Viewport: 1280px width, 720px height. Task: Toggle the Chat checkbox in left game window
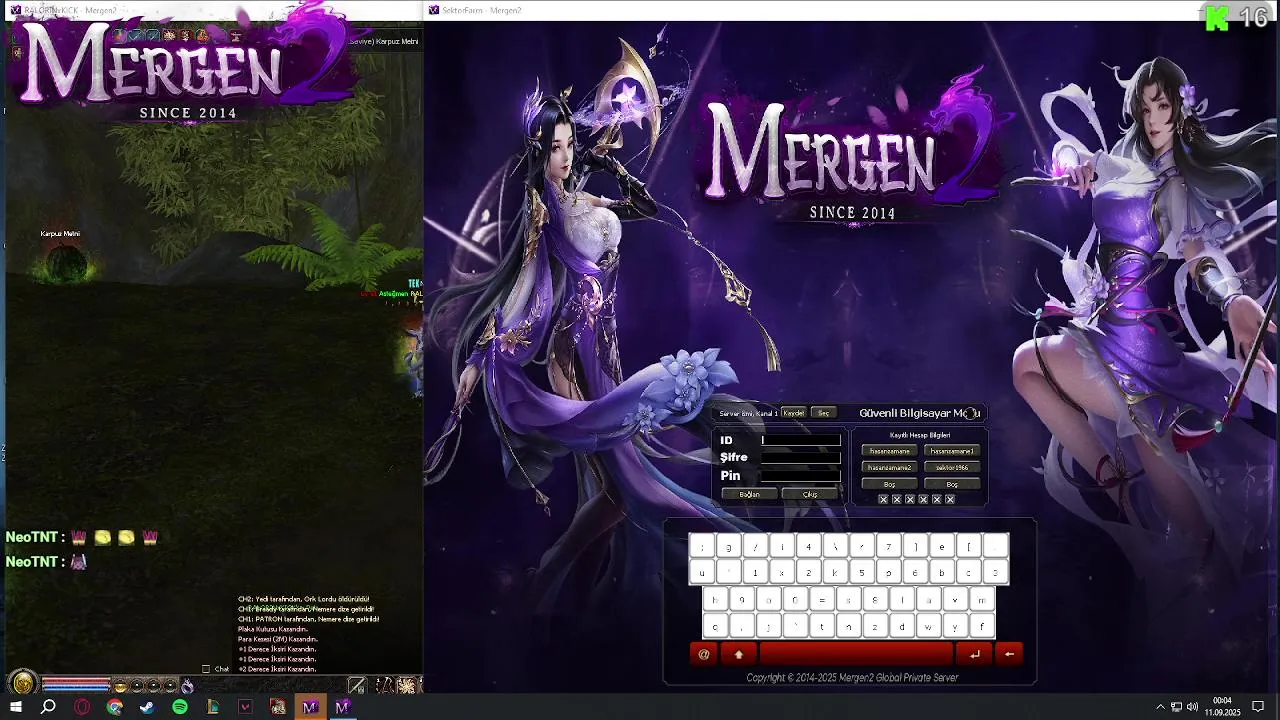[x=206, y=669]
